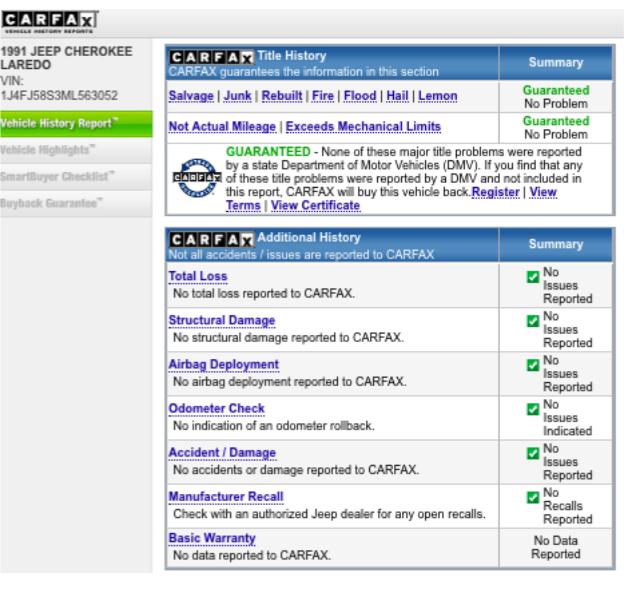
Task: Open the Total Loss link
Action: [198, 276]
